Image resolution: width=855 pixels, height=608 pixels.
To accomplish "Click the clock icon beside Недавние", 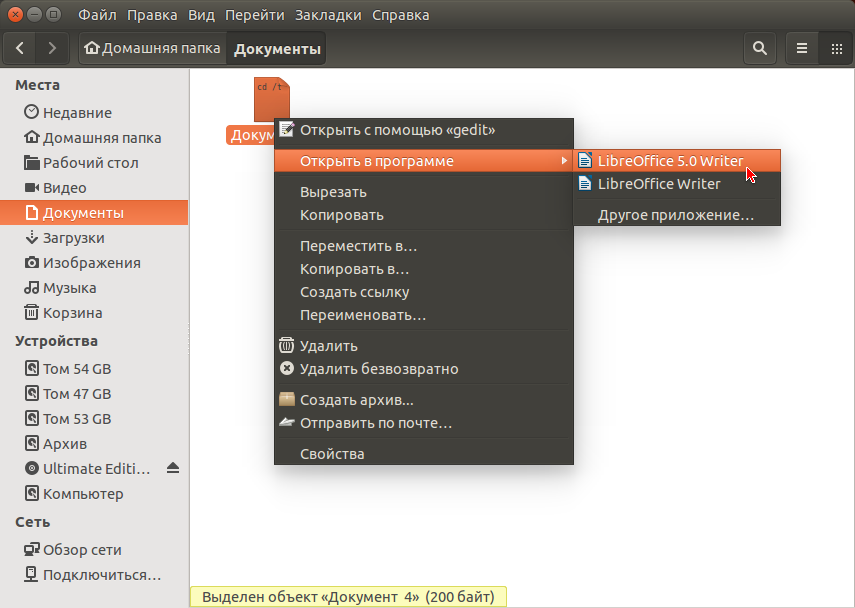I will coord(32,112).
